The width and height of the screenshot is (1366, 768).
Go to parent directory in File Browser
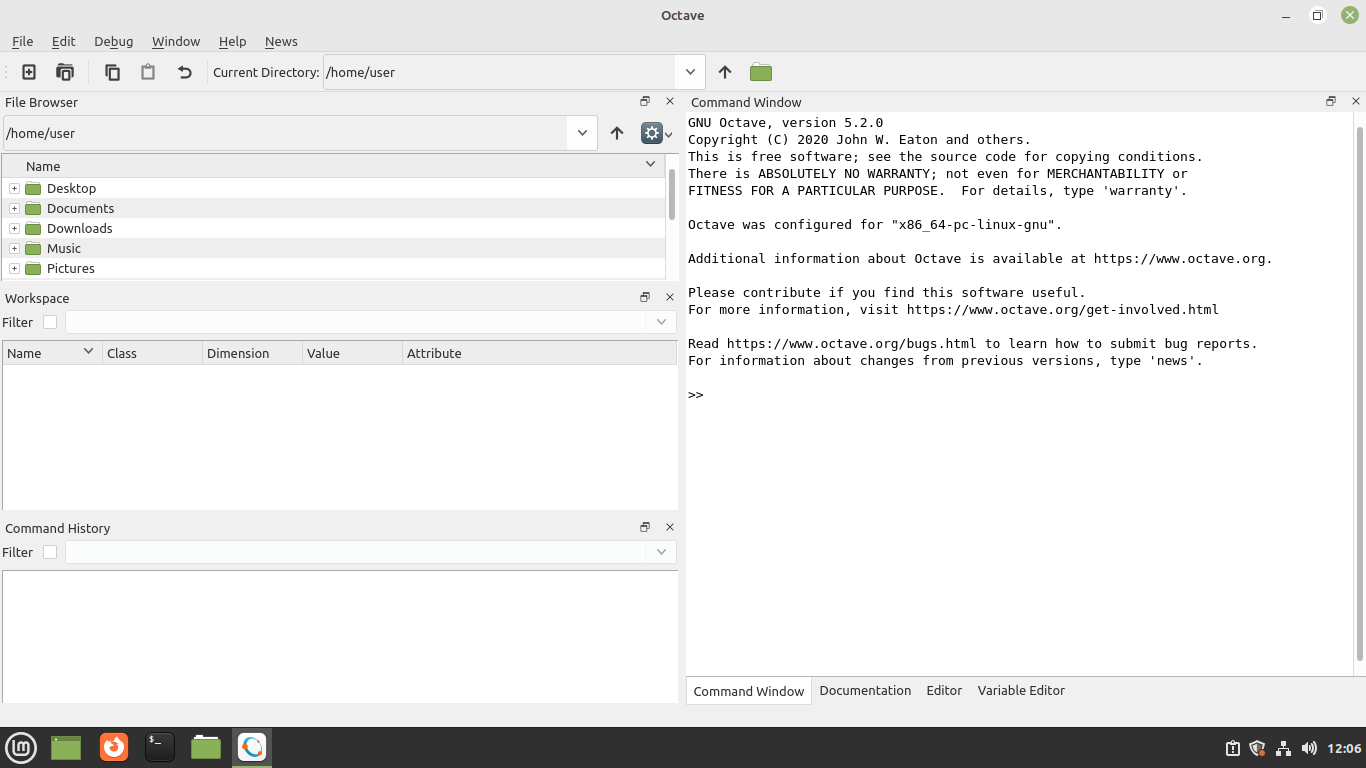pyautogui.click(x=617, y=133)
